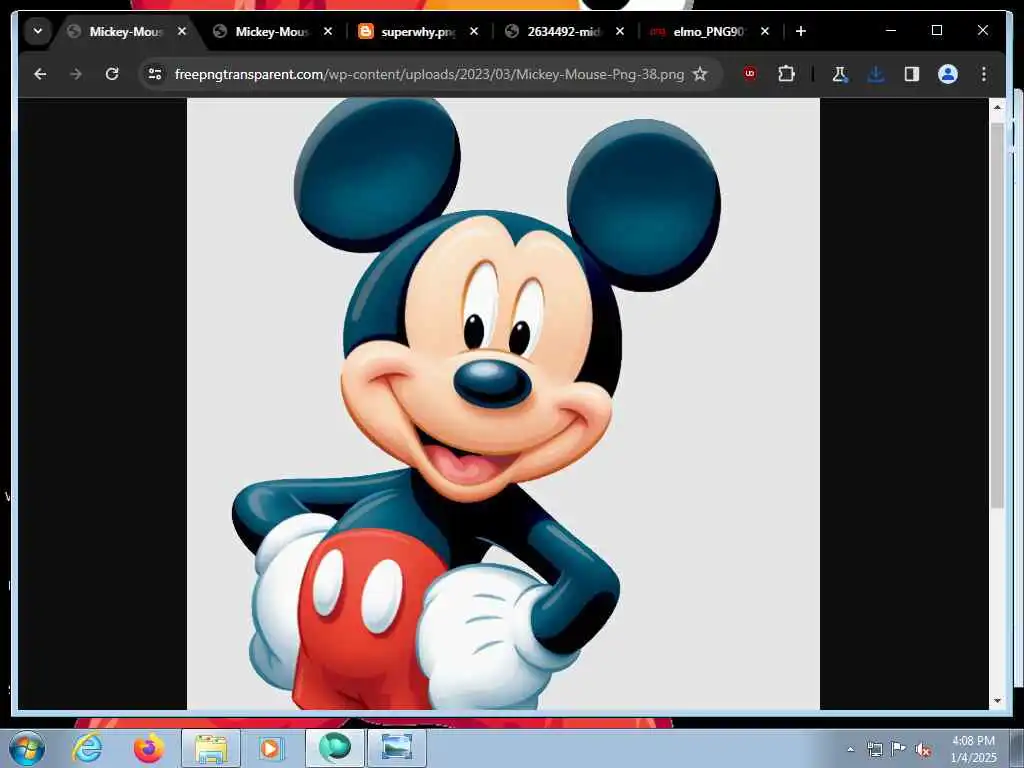Click the Mickey Mouse image

503,404
